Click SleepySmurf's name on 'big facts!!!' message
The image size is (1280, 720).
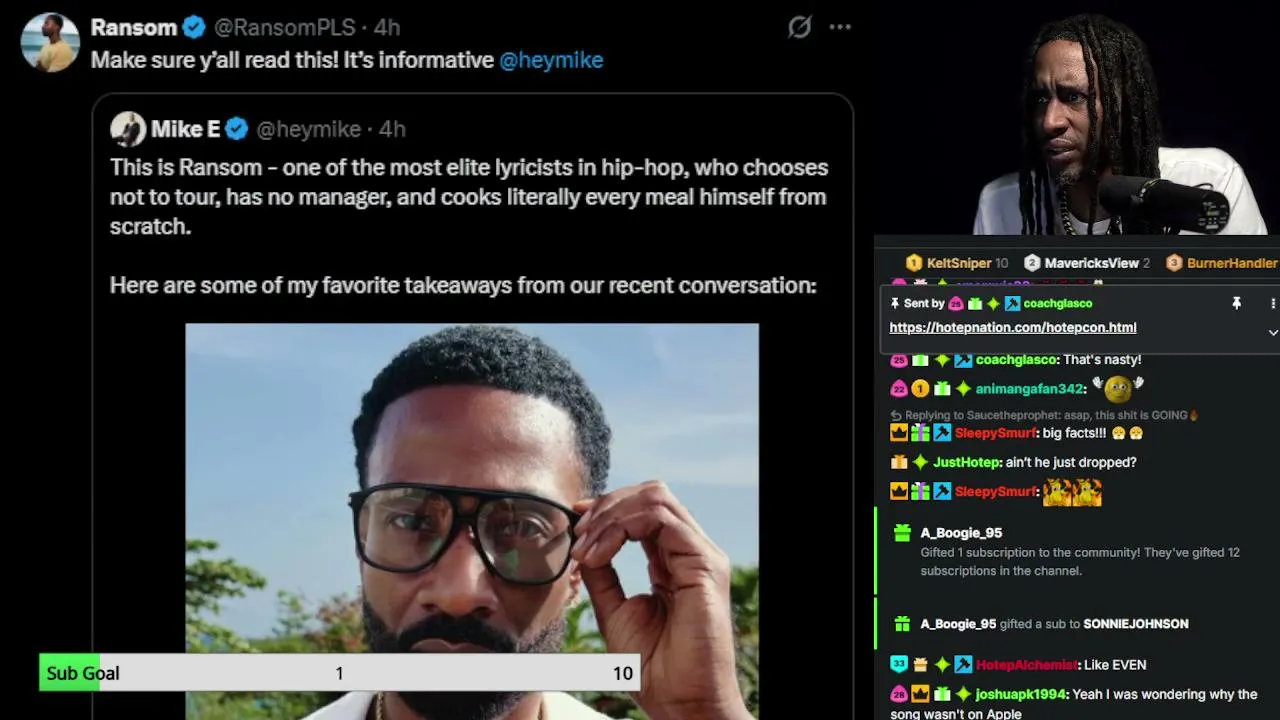point(995,433)
